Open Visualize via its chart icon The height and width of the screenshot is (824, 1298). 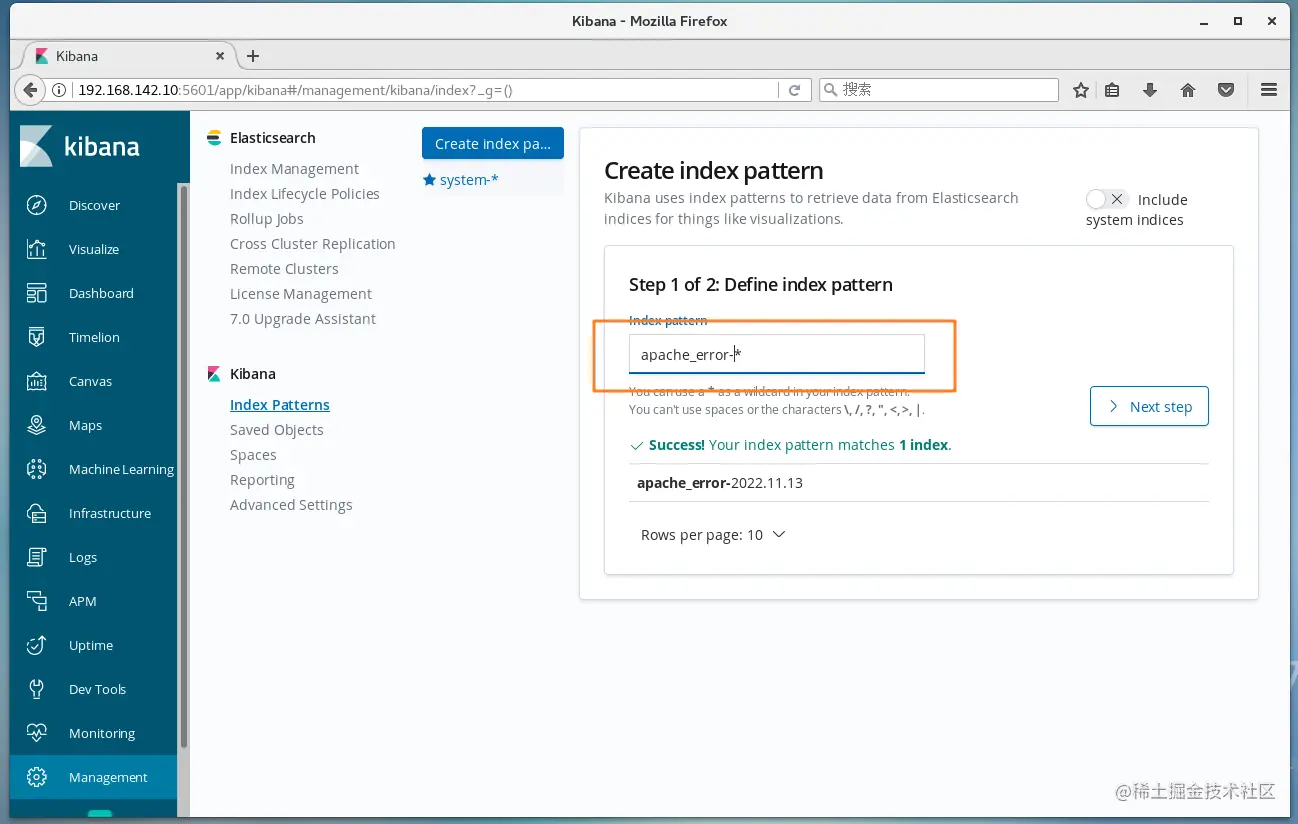[37, 249]
